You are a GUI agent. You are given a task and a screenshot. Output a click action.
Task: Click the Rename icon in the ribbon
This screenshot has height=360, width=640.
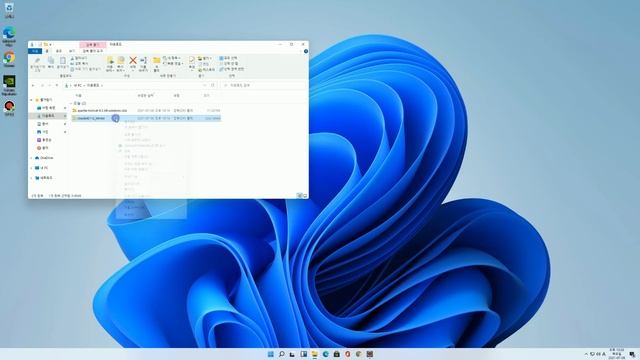143,64
